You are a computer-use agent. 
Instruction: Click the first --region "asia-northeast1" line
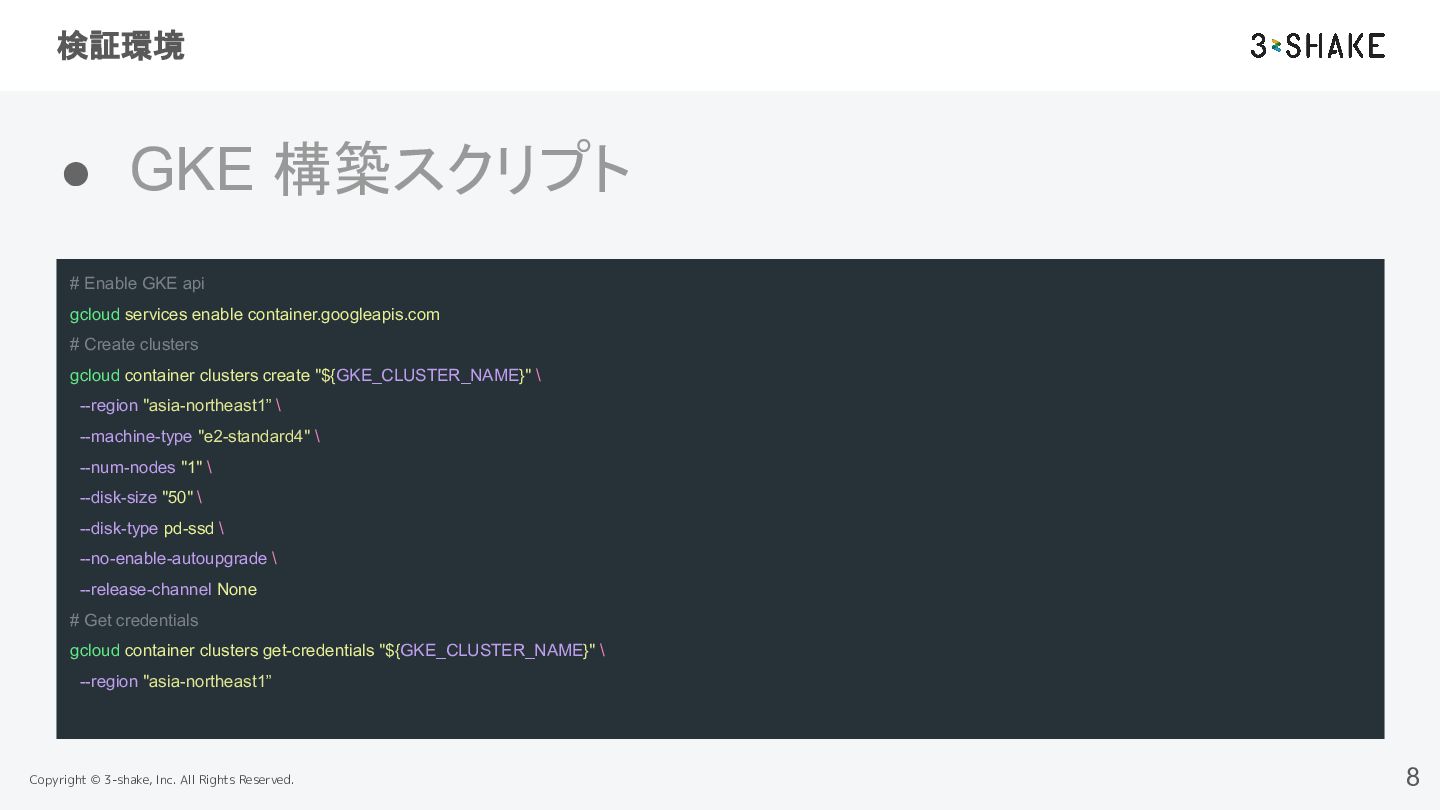[x=180, y=406]
